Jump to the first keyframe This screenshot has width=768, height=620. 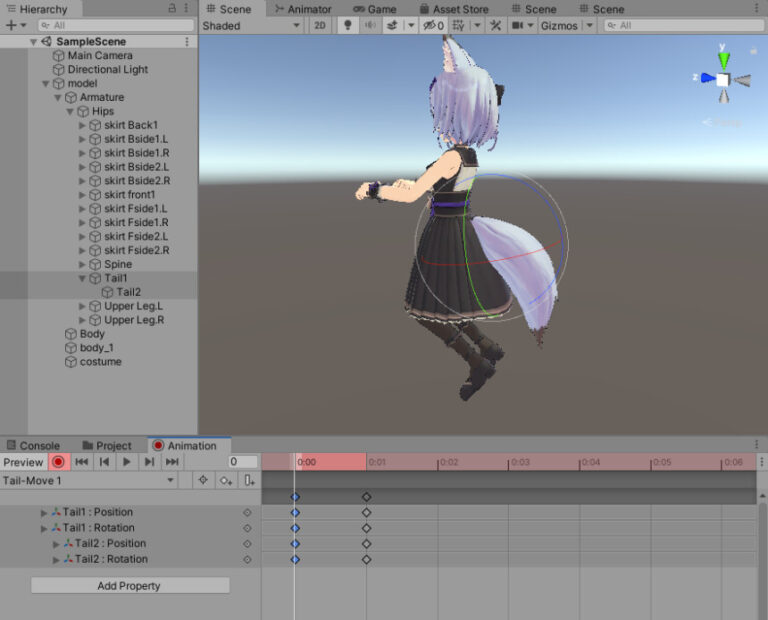(81, 462)
